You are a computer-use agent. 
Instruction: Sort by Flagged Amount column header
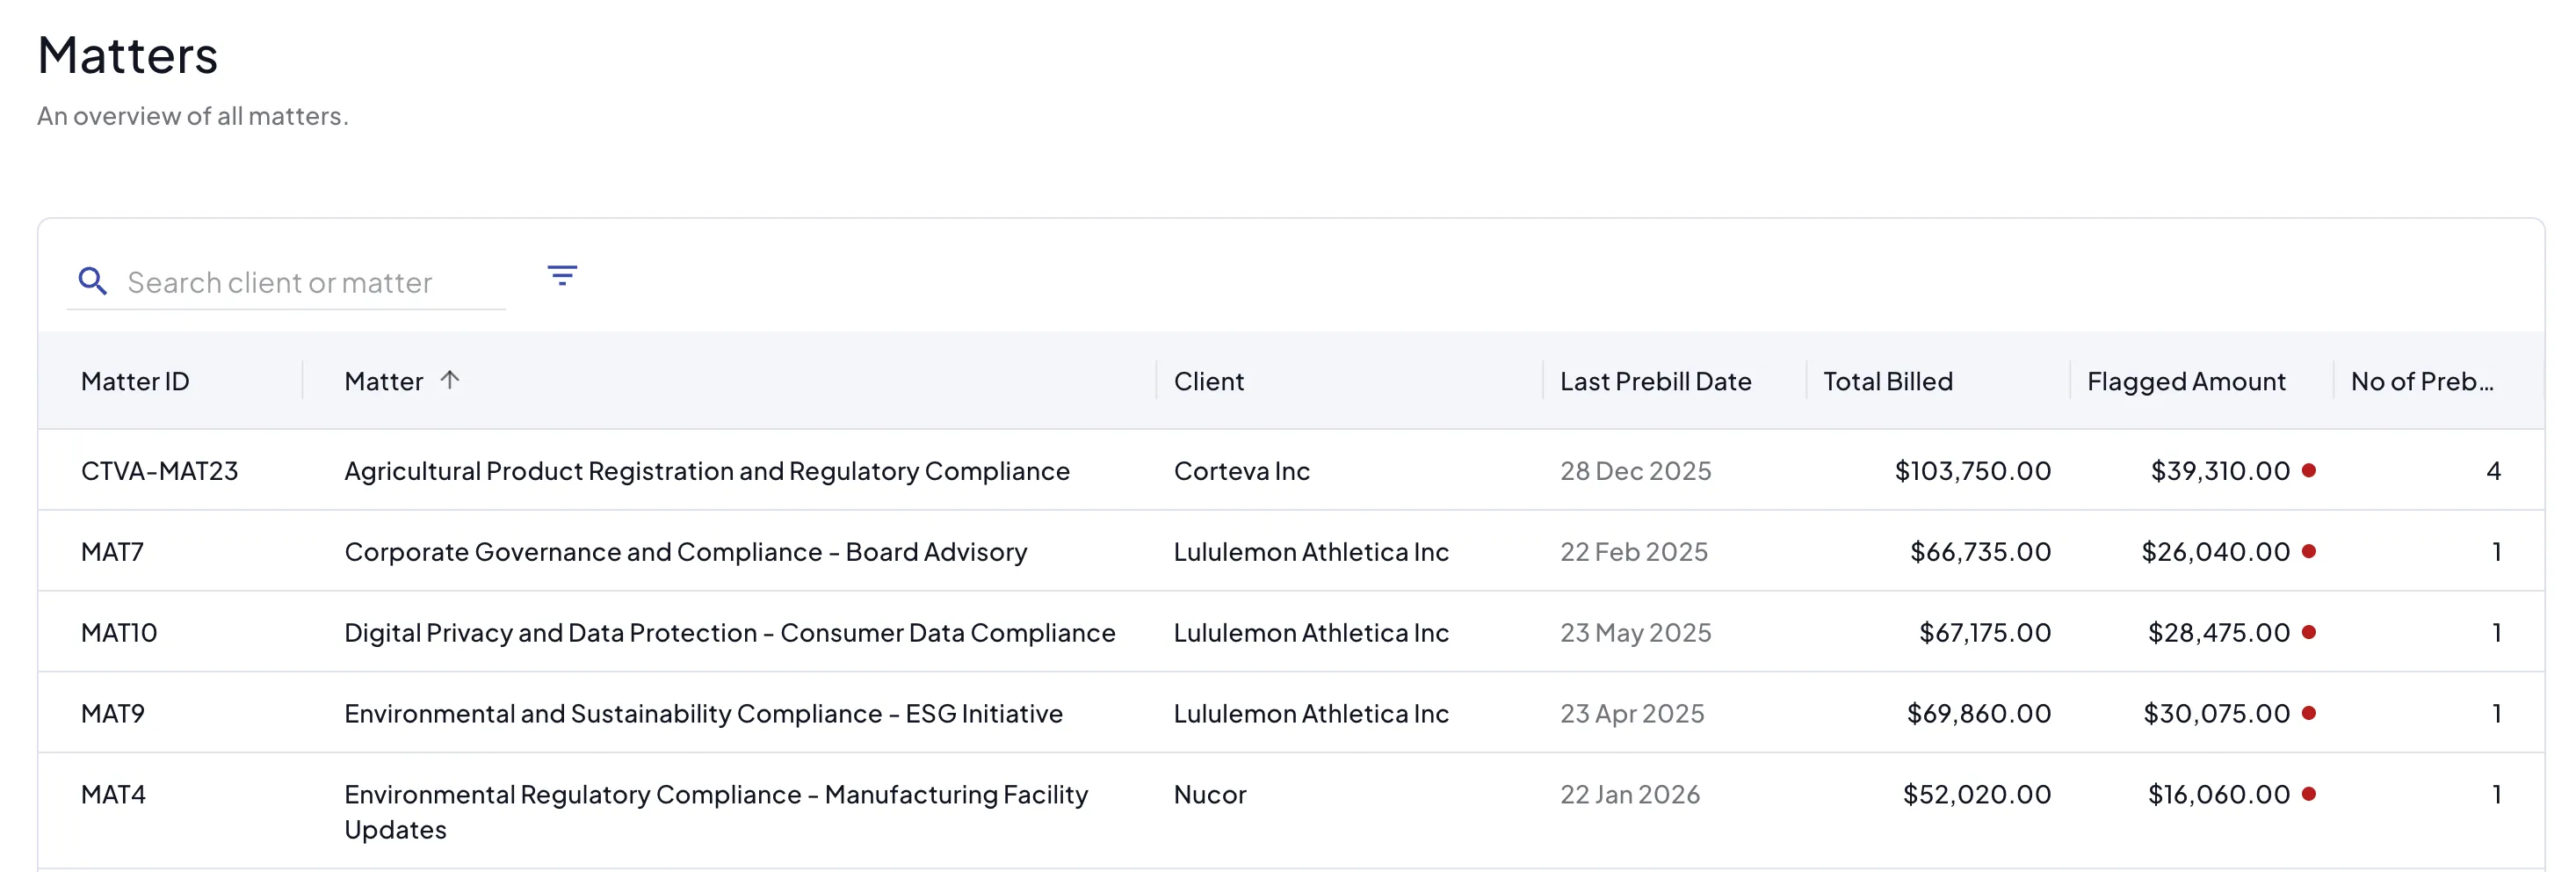coord(2186,381)
